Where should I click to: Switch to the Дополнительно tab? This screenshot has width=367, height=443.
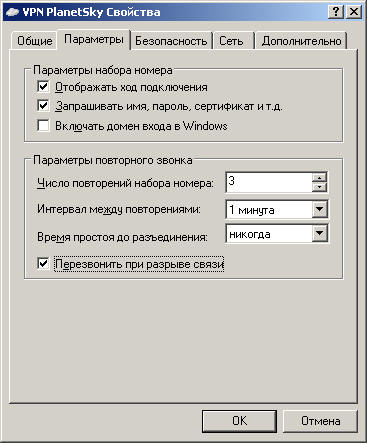tap(301, 41)
